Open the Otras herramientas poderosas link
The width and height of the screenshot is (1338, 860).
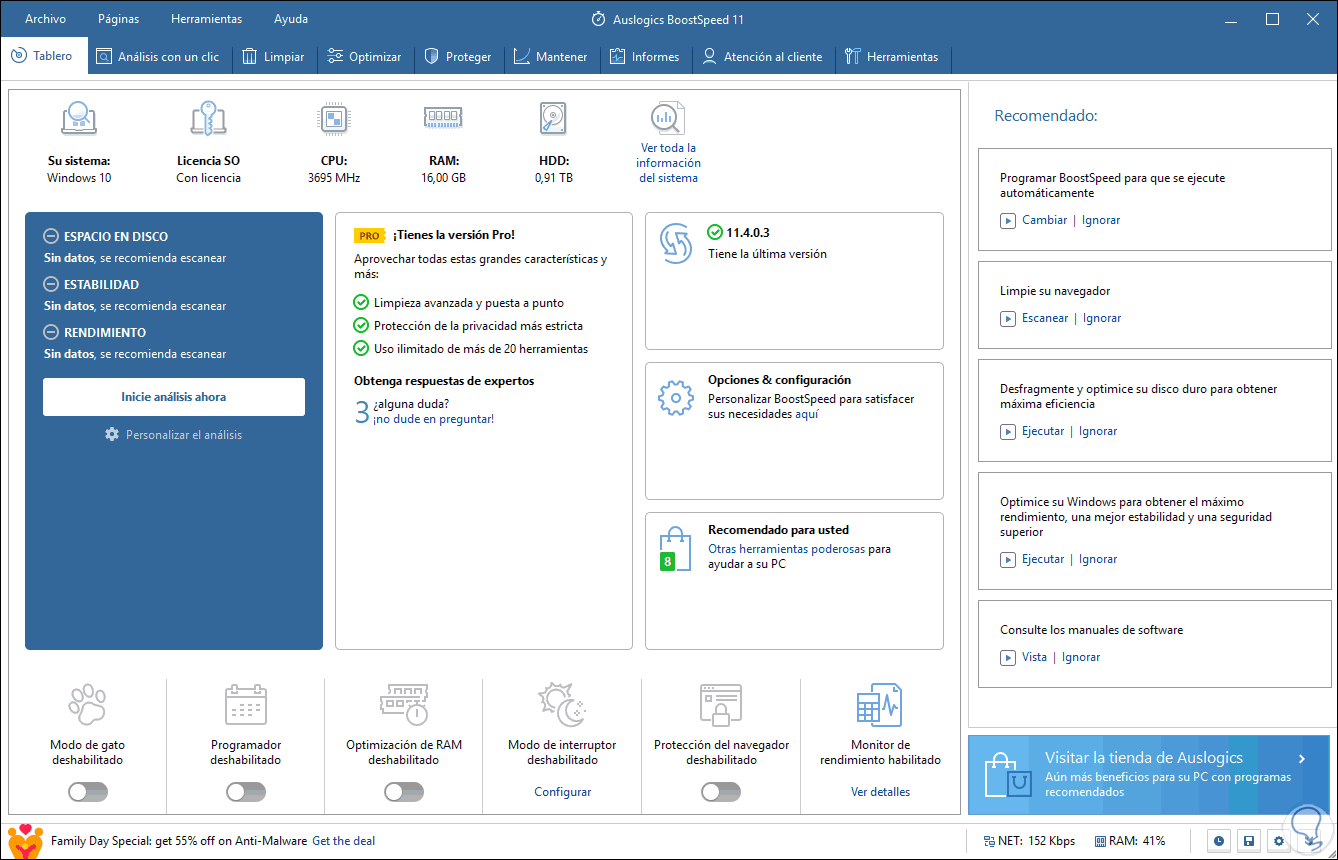pos(786,549)
